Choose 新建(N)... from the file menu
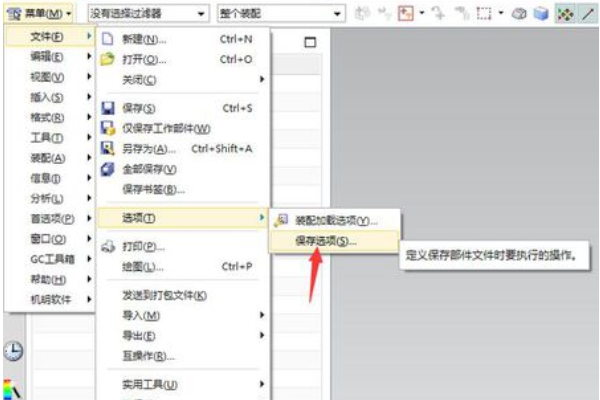The image size is (600, 400). 183,39
